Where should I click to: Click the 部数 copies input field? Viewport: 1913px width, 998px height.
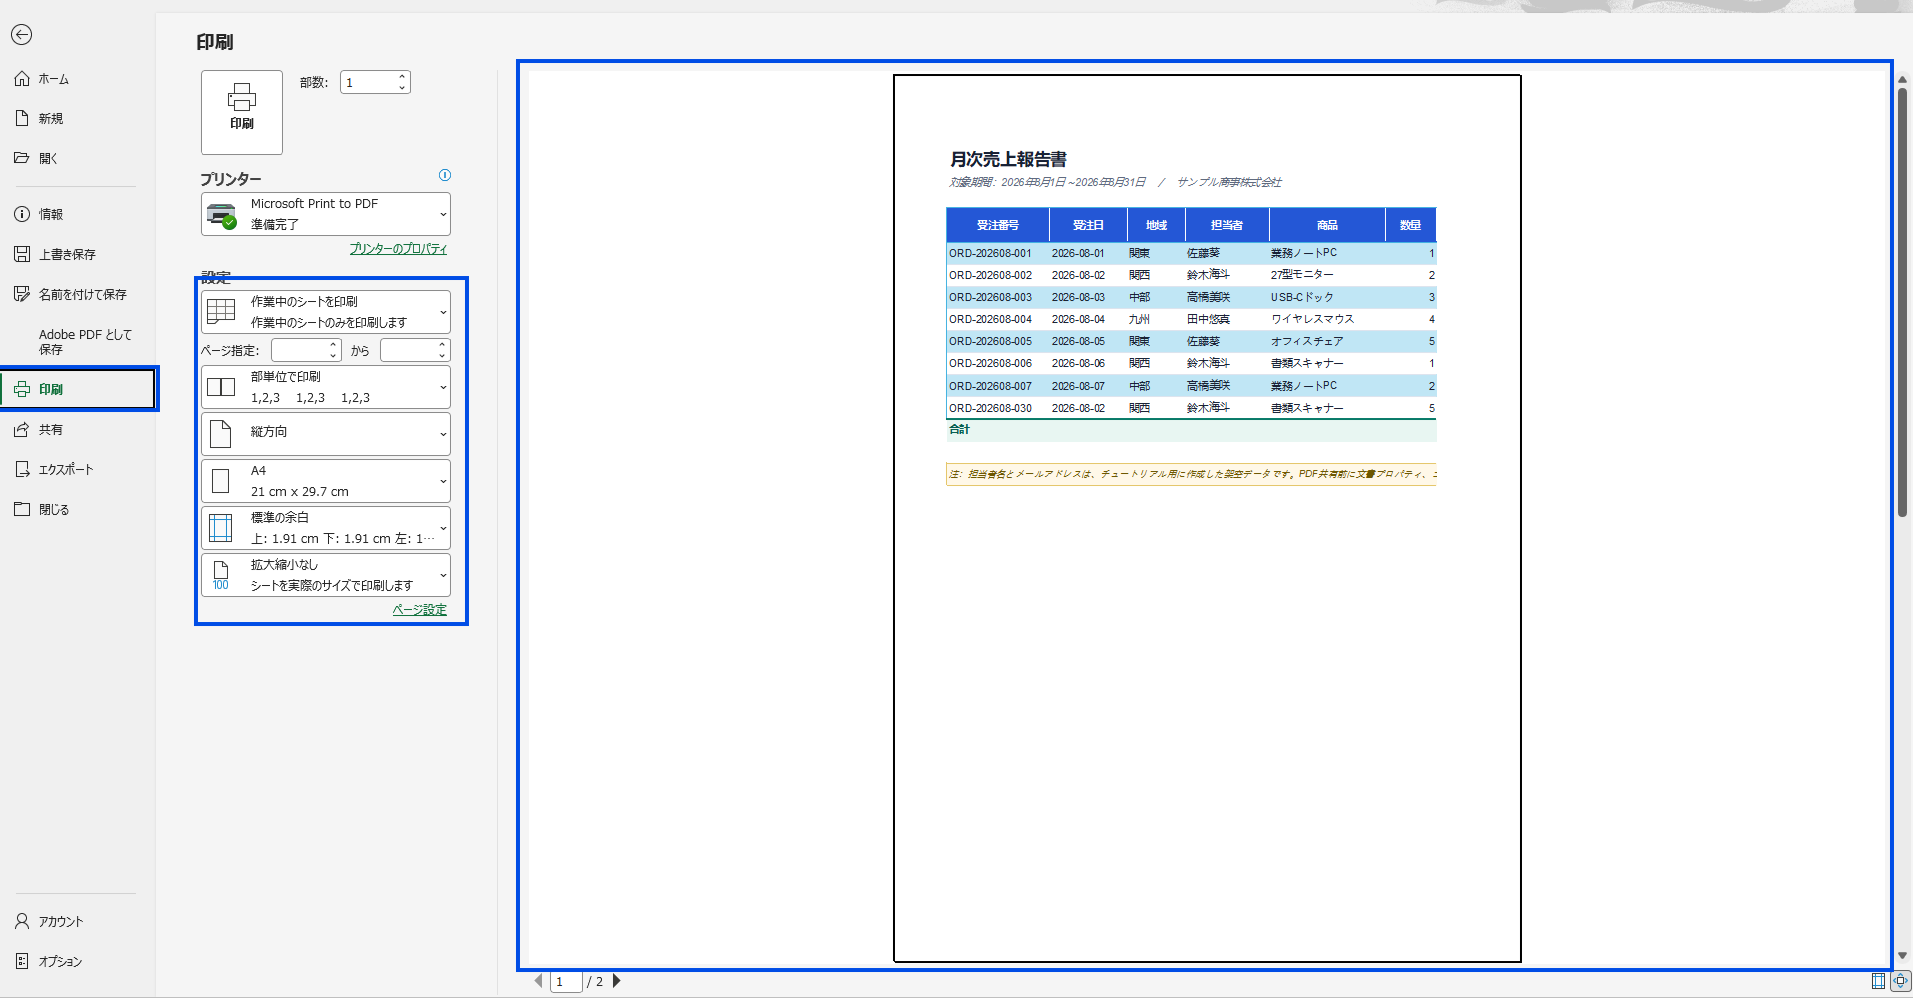pos(367,82)
